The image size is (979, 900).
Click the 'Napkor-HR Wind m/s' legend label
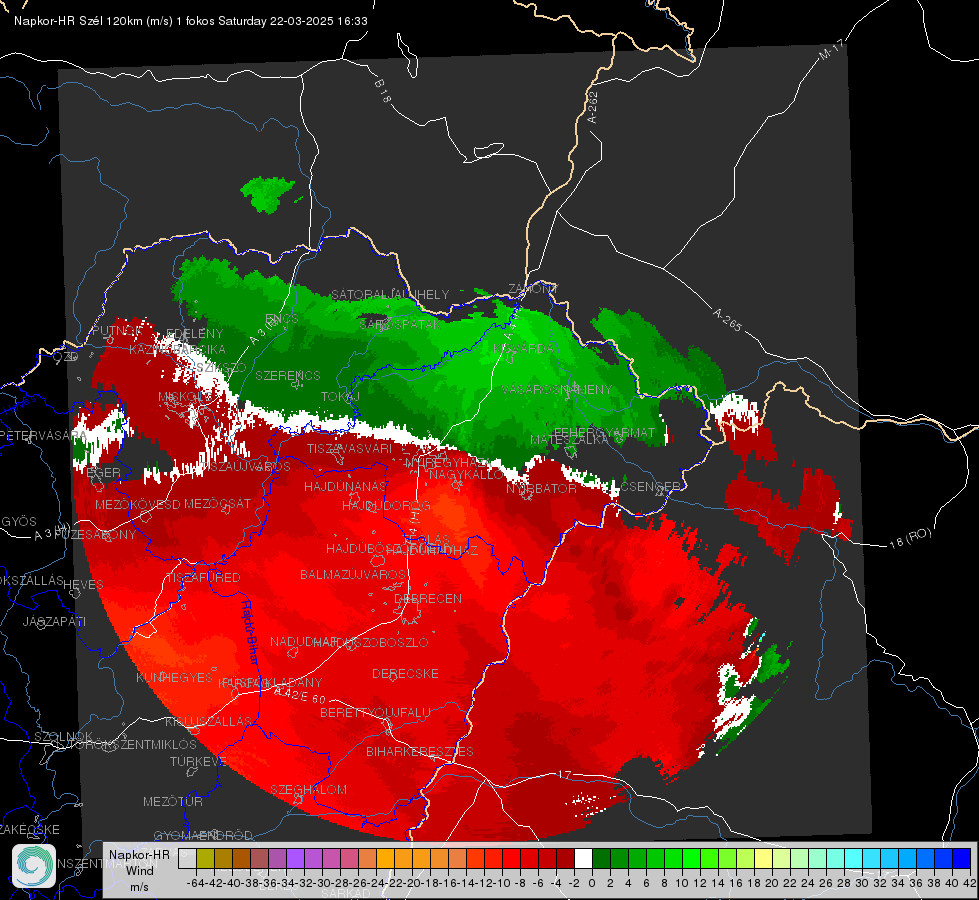click(x=139, y=870)
